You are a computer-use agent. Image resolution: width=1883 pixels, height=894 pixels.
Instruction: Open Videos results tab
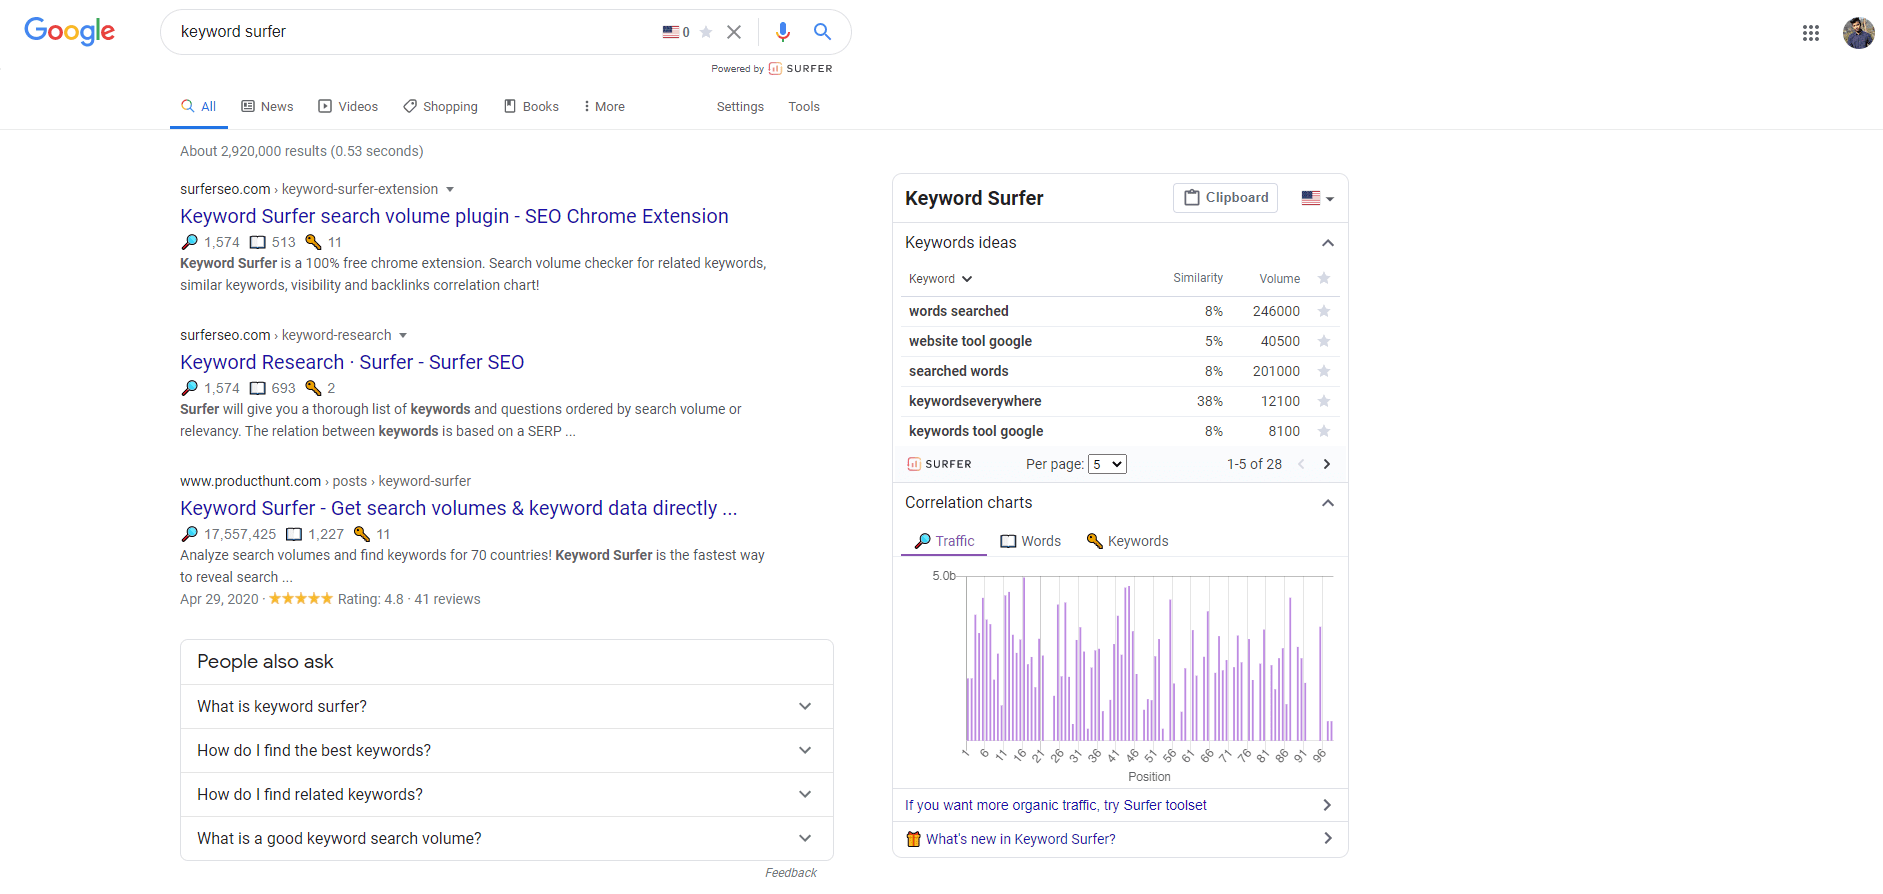click(348, 107)
